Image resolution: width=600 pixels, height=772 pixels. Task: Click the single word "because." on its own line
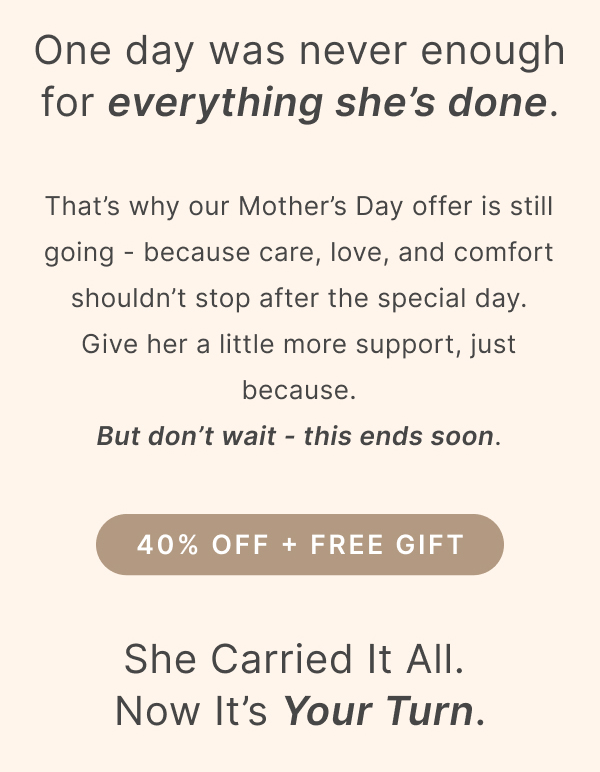click(299, 388)
